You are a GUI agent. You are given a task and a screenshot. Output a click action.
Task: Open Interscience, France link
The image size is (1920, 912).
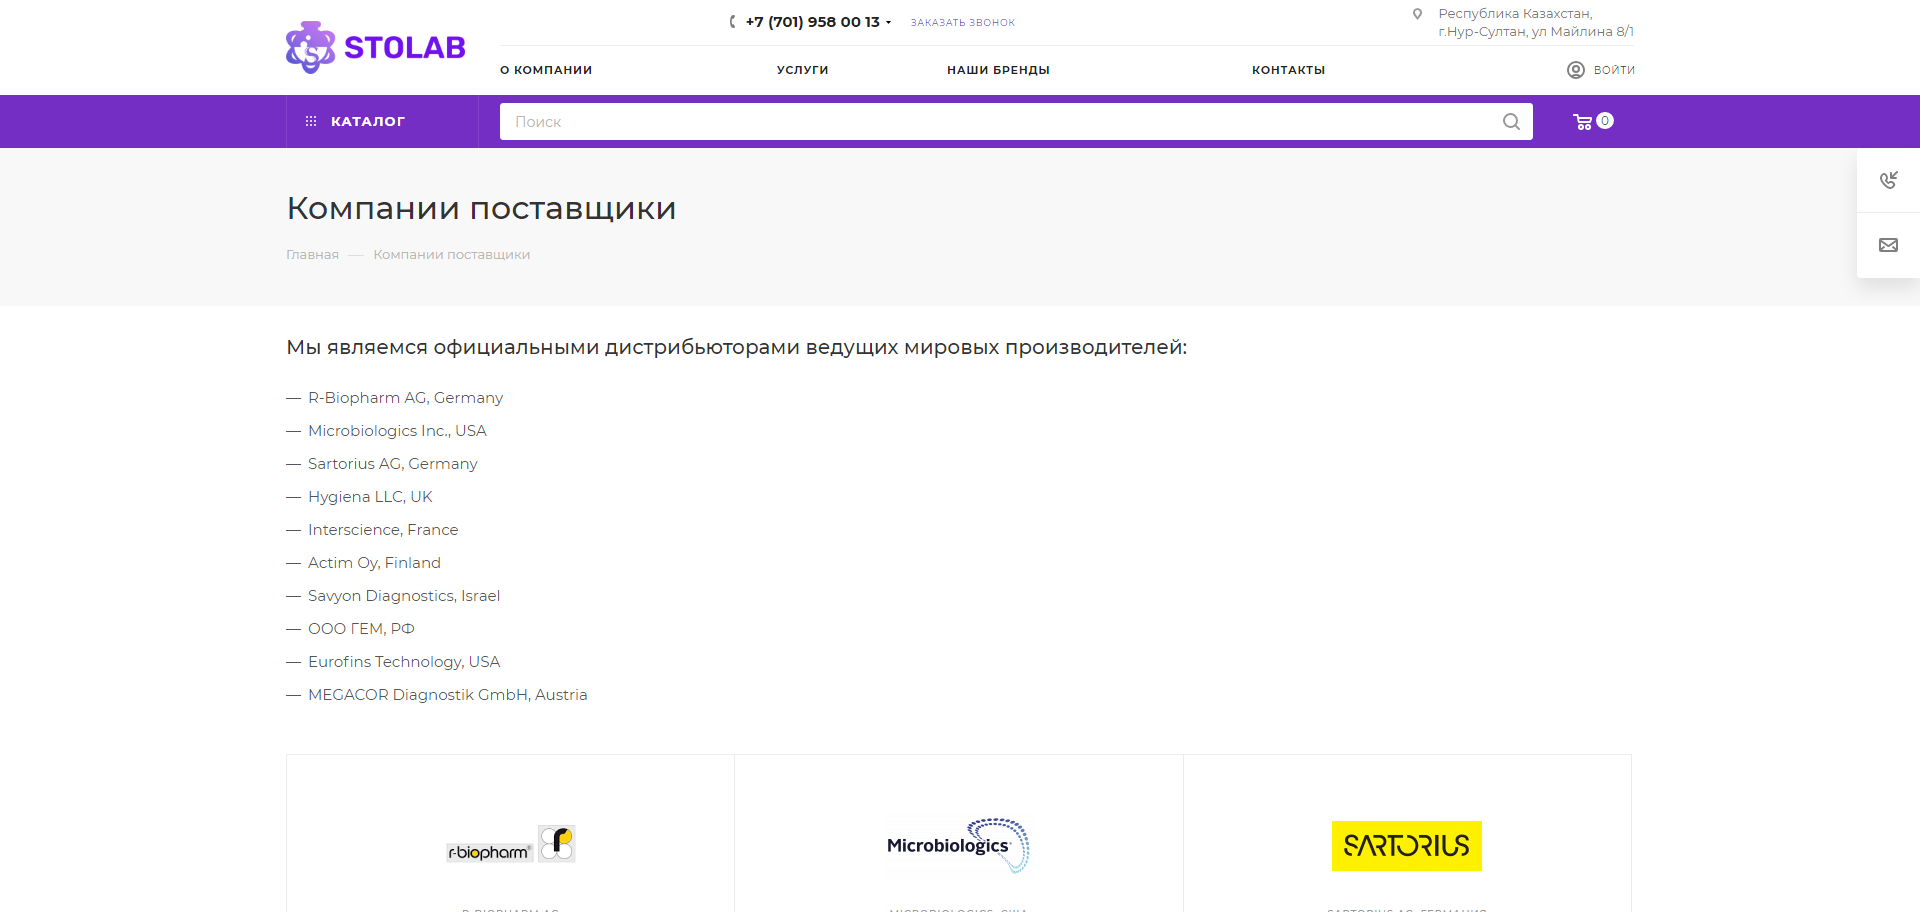[x=383, y=530]
